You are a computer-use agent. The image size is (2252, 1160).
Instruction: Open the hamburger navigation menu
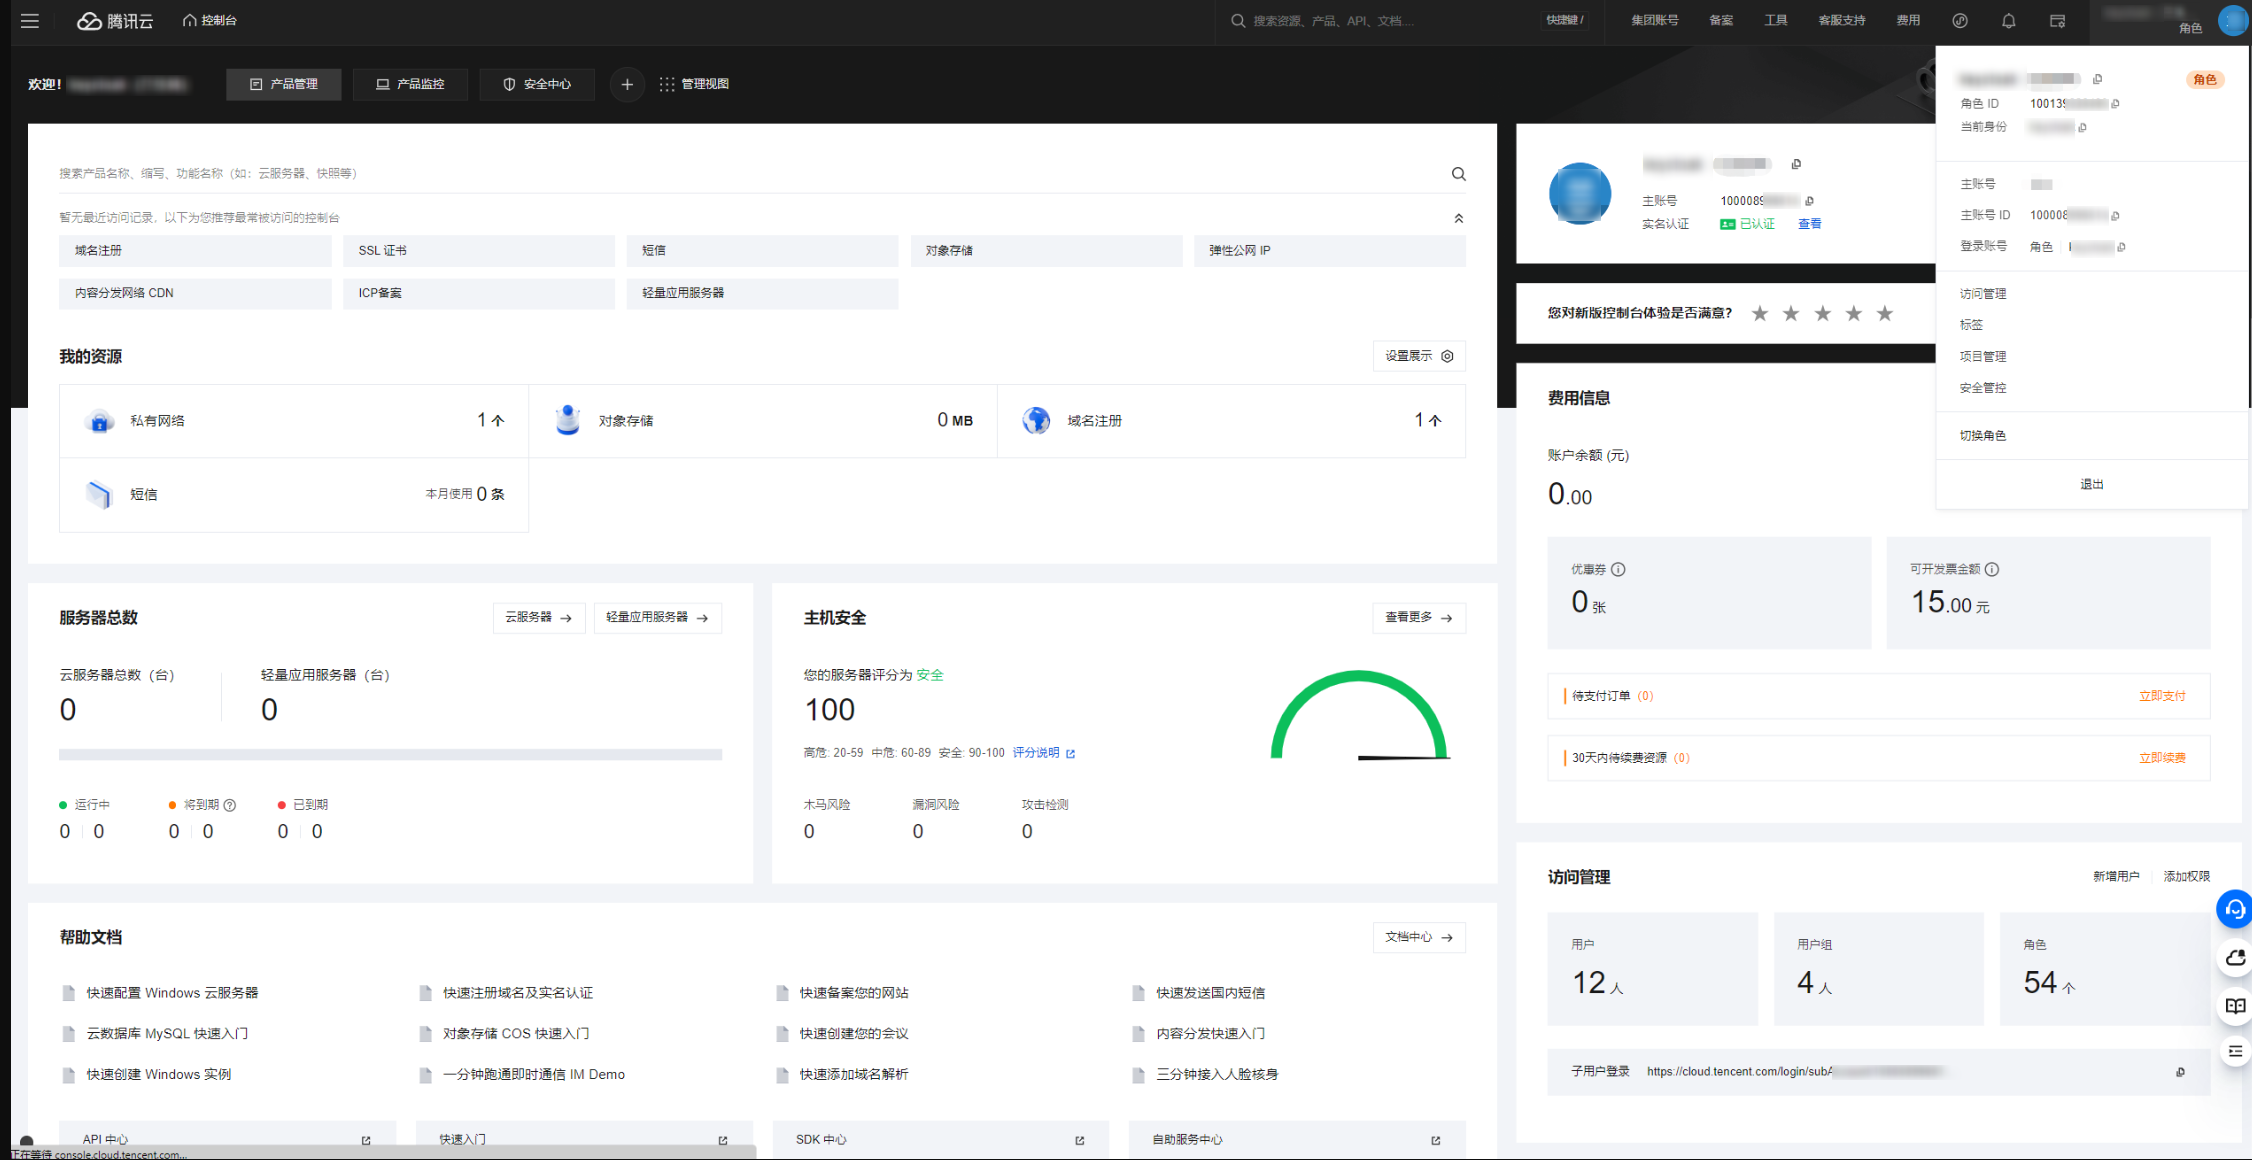coord(30,21)
